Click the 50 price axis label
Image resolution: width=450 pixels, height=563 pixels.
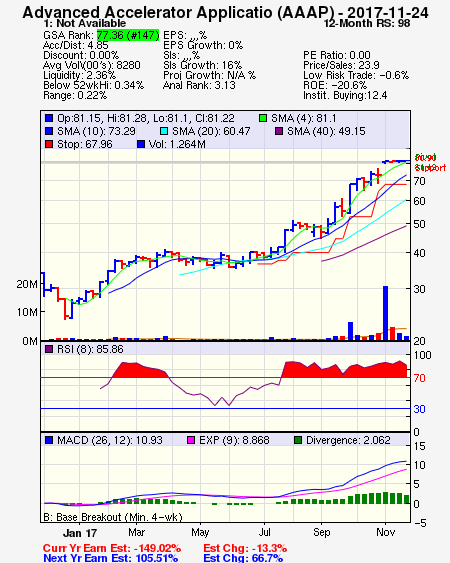[x=419, y=224]
